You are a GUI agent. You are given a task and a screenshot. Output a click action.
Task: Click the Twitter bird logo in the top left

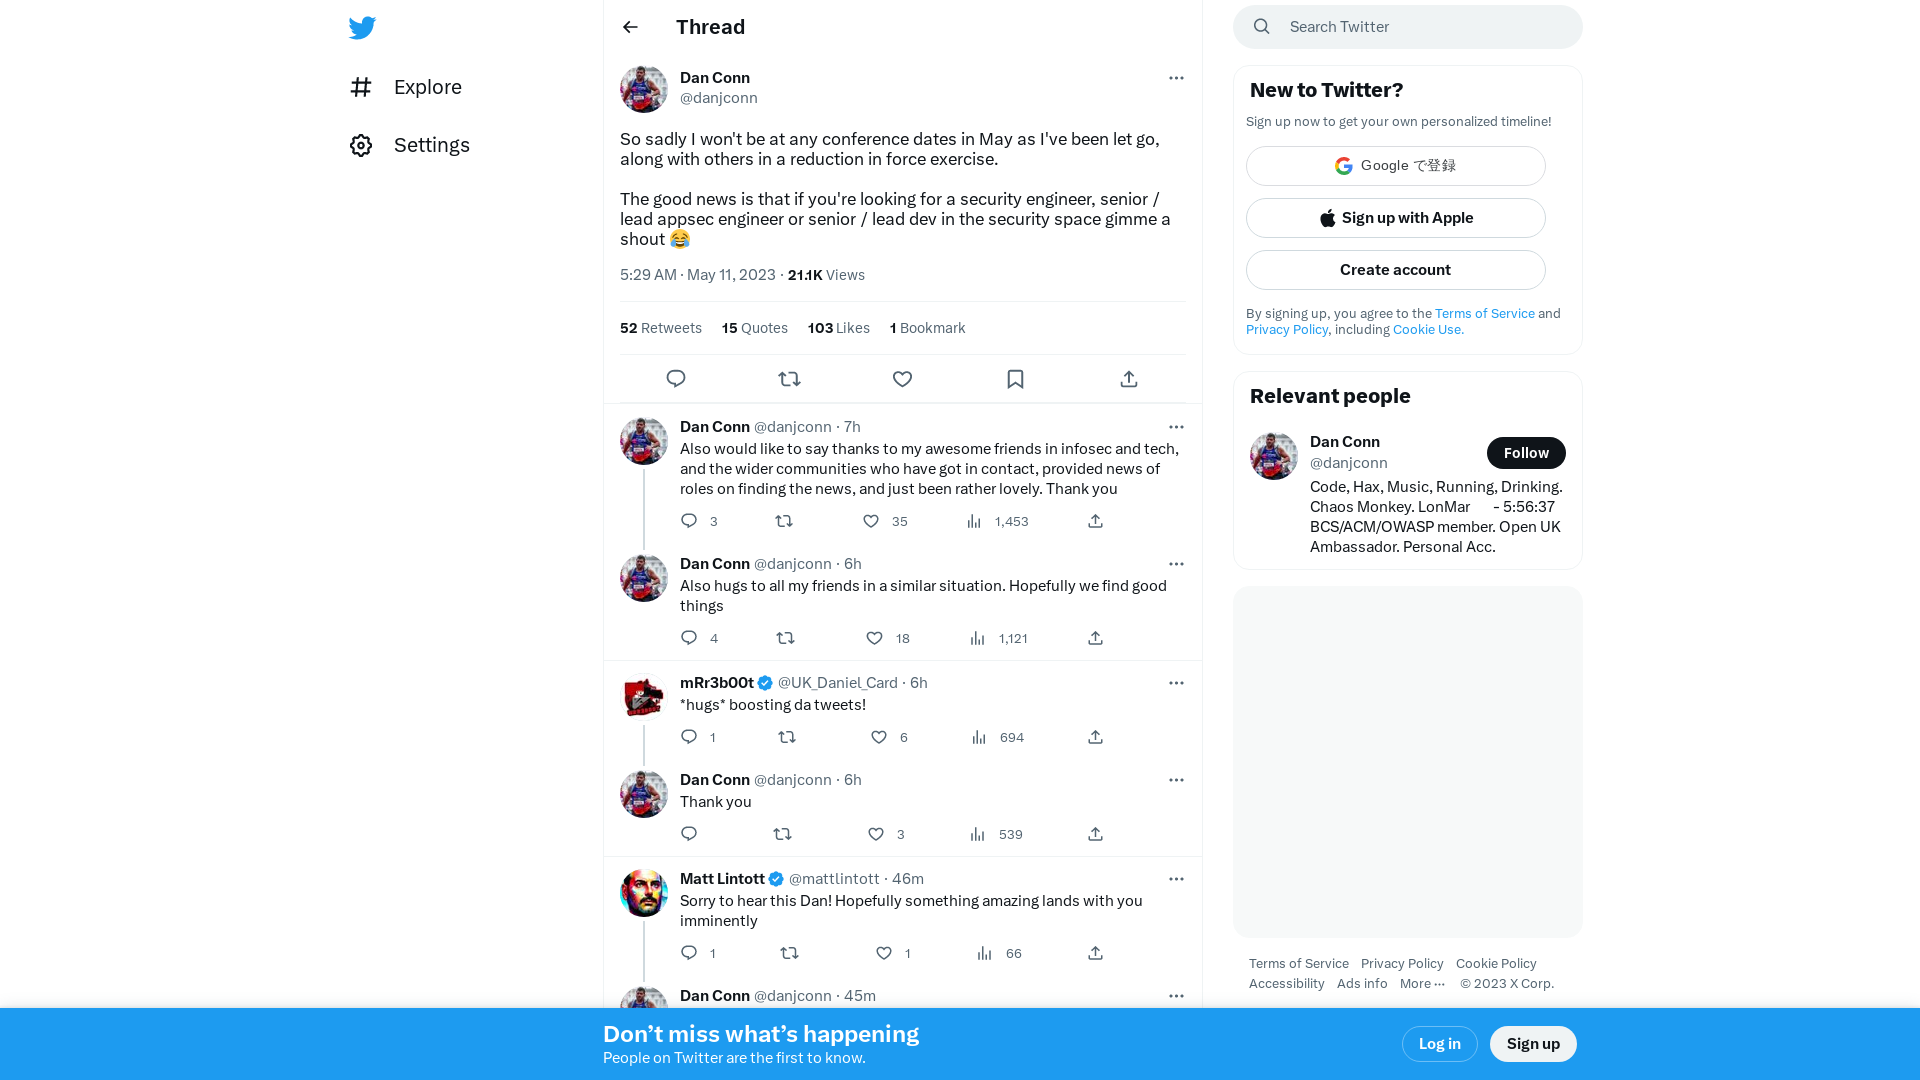tap(361, 26)
